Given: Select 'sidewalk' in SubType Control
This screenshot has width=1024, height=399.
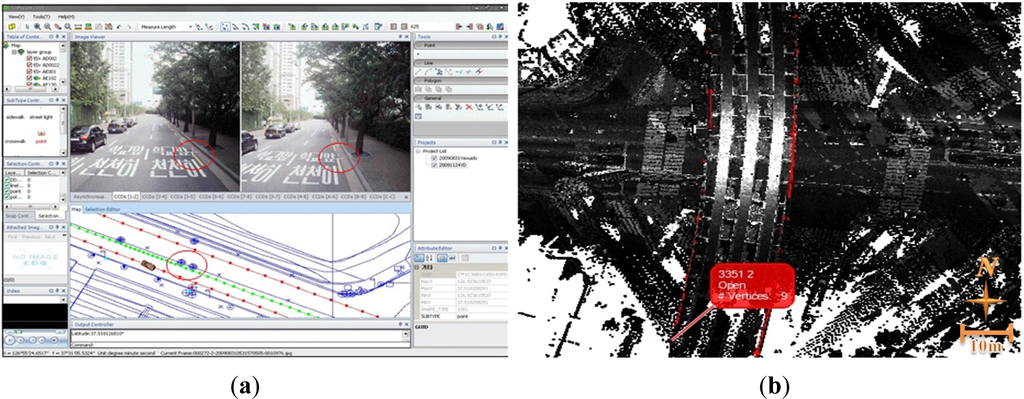Looking at the screenshot, I should [x=15, y=117].
